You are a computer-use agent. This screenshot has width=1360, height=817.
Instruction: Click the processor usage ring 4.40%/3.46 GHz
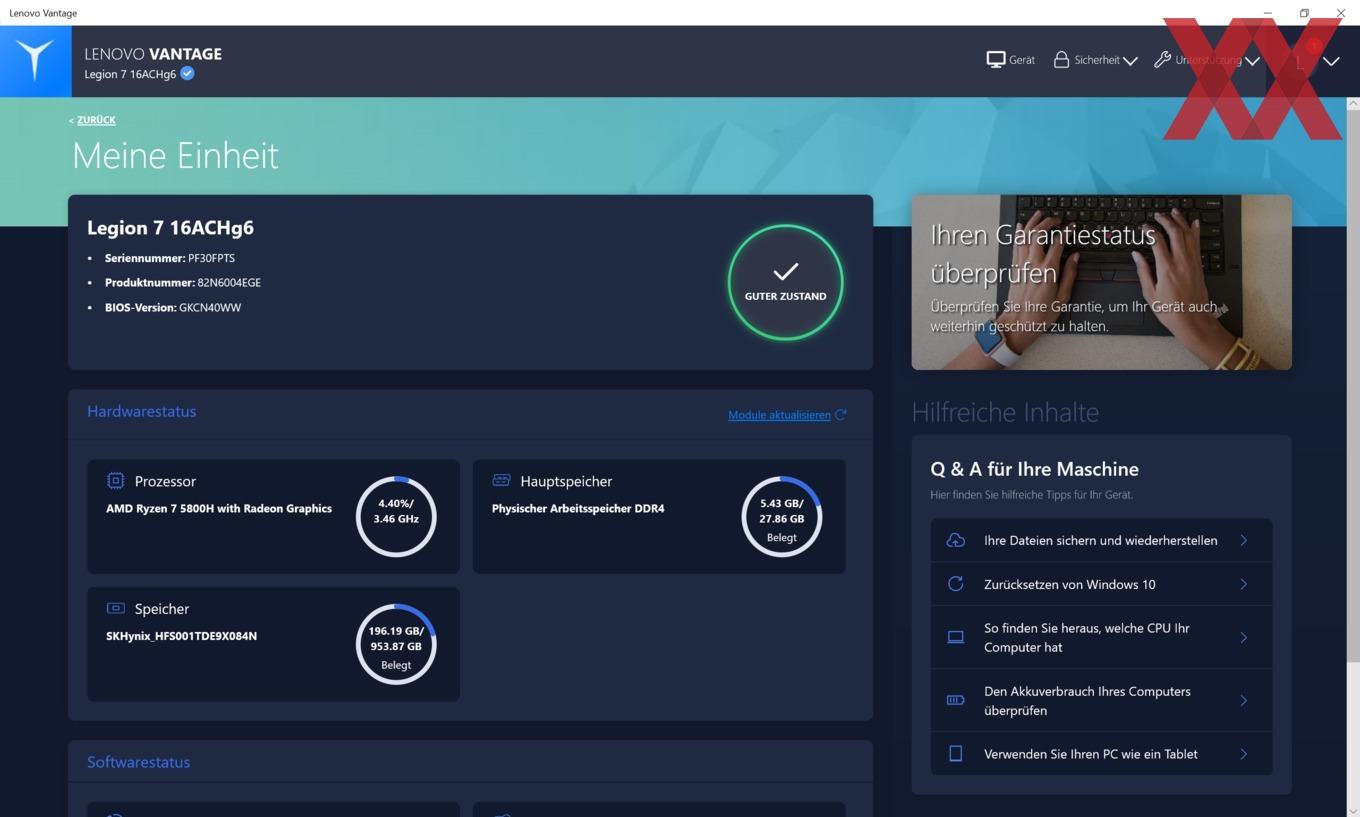coord(396,517)
